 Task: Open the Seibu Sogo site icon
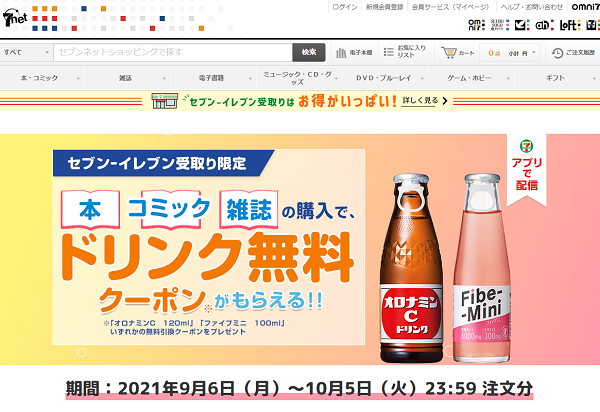coord(500,25)
